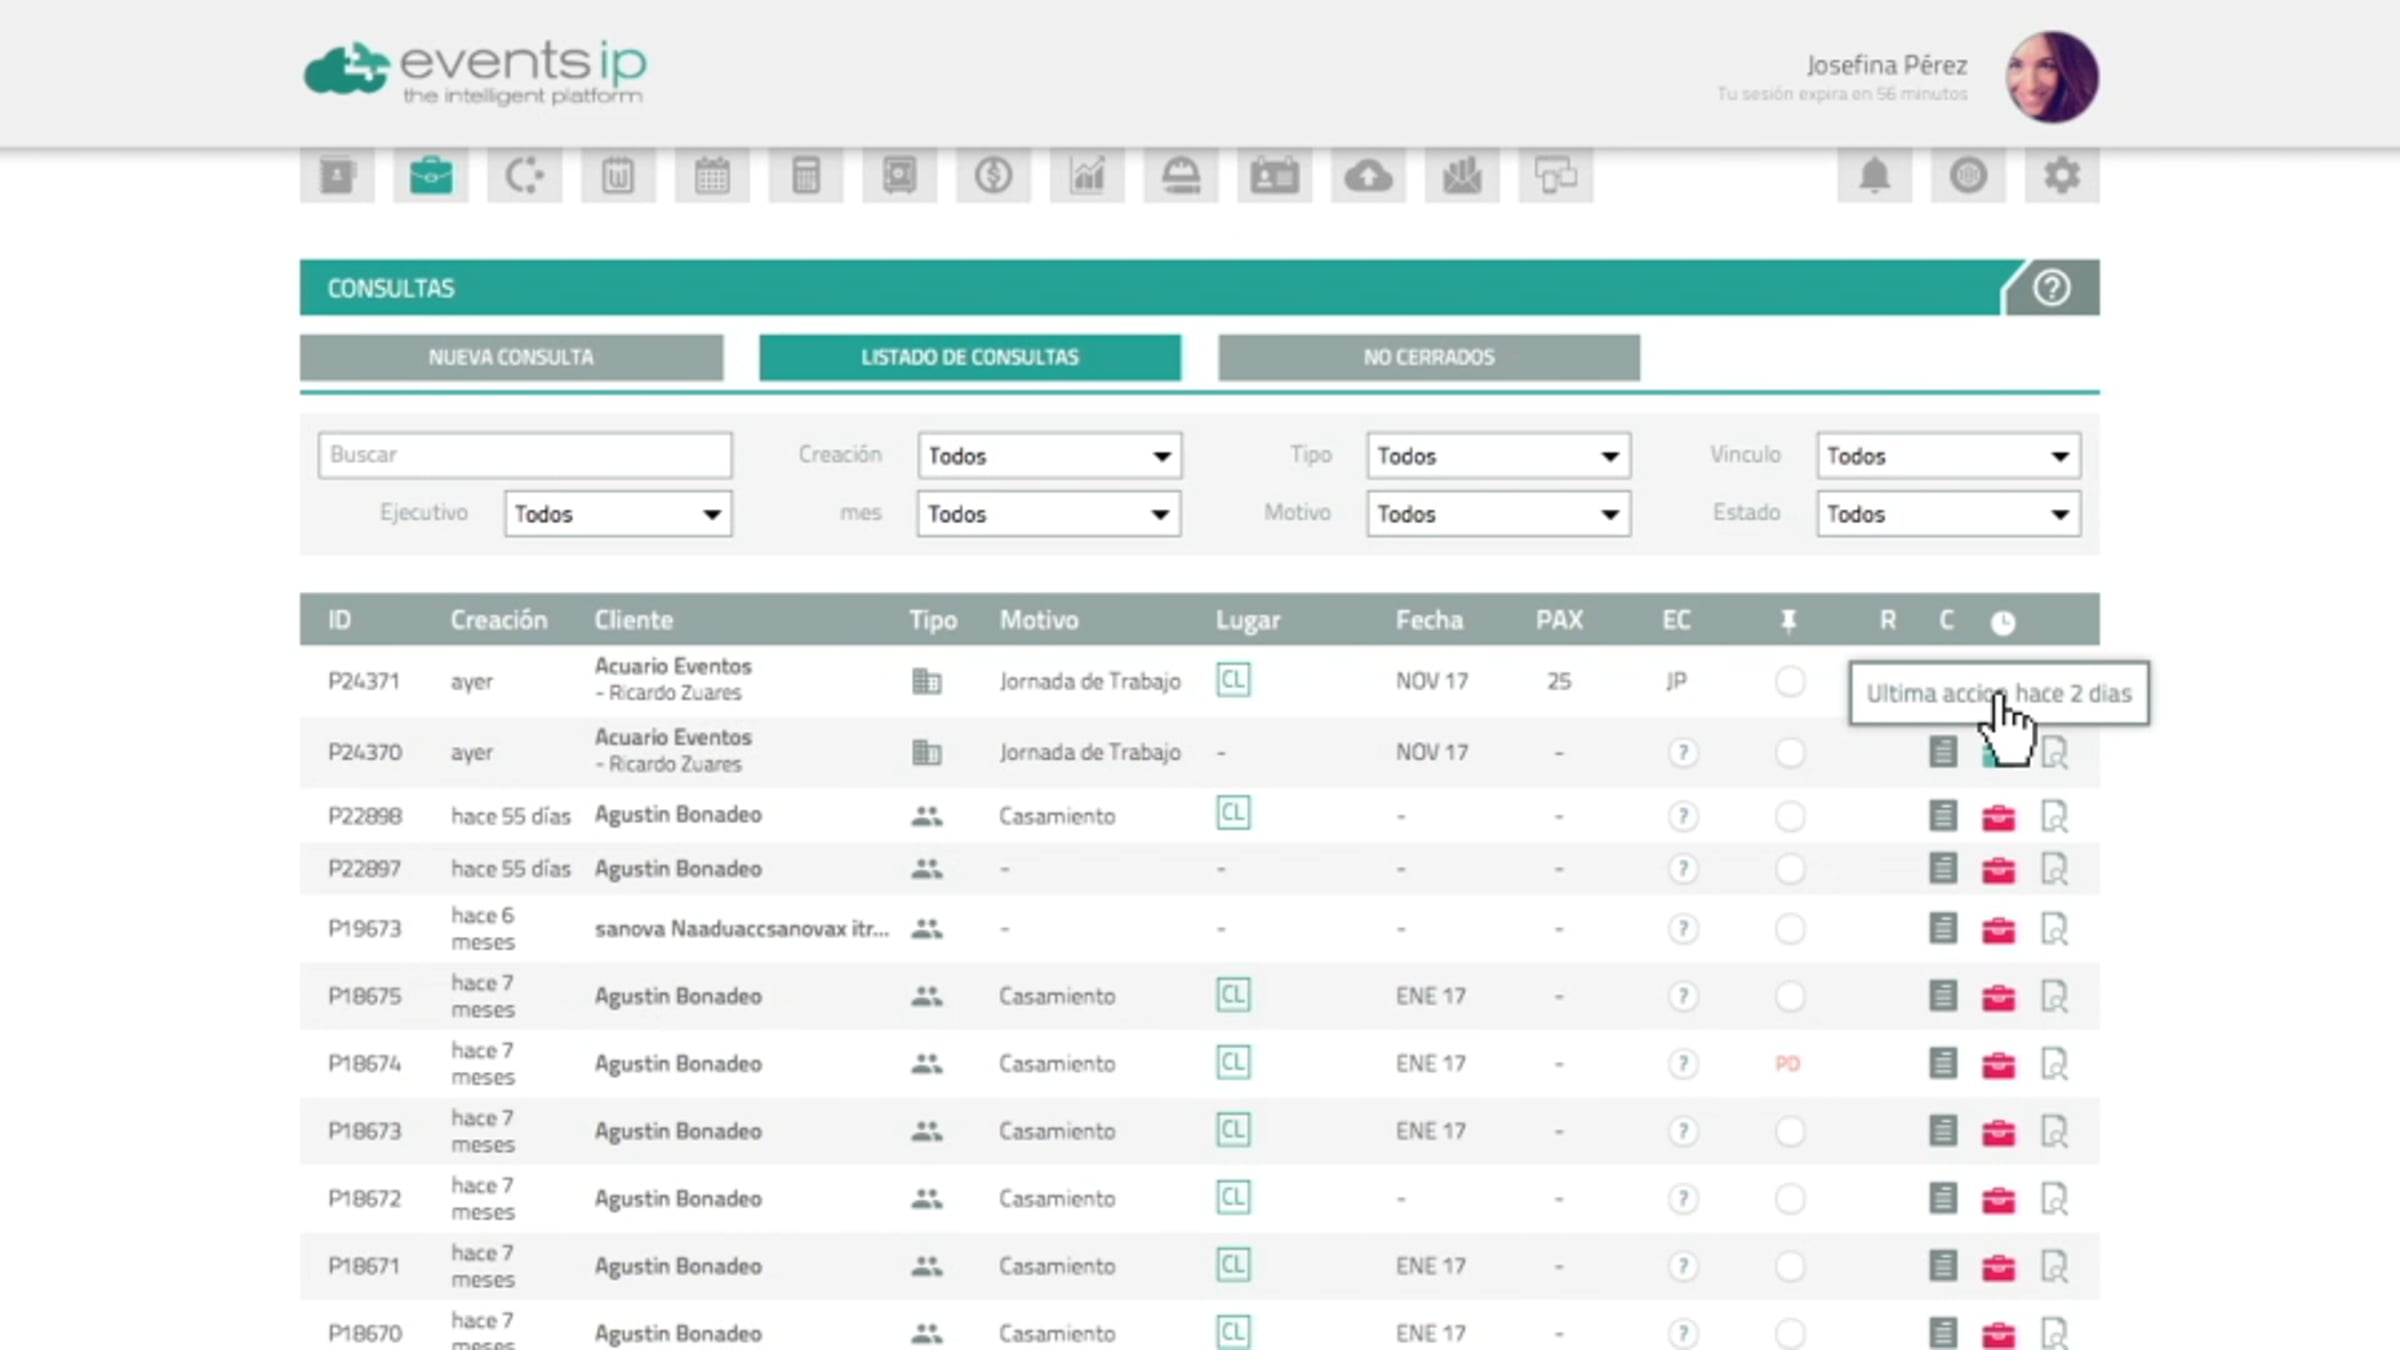Toggle the pin circle for row P18673
This screenshot has height=1350, width=2400.
[1789, 1131]
